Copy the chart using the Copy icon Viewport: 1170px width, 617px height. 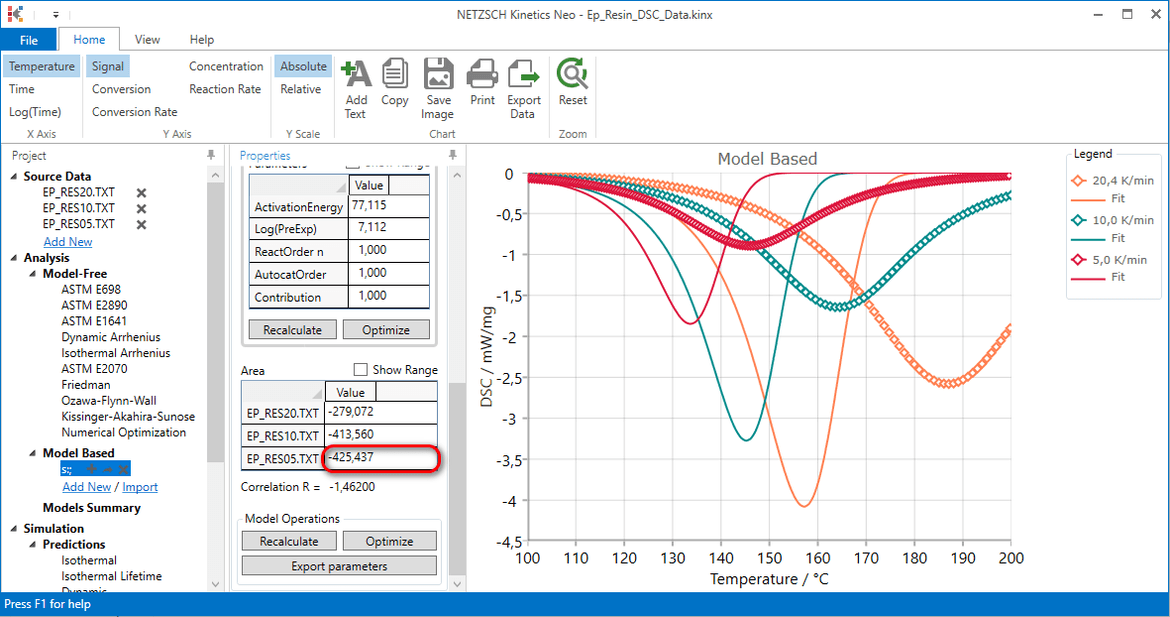point(395,80)
